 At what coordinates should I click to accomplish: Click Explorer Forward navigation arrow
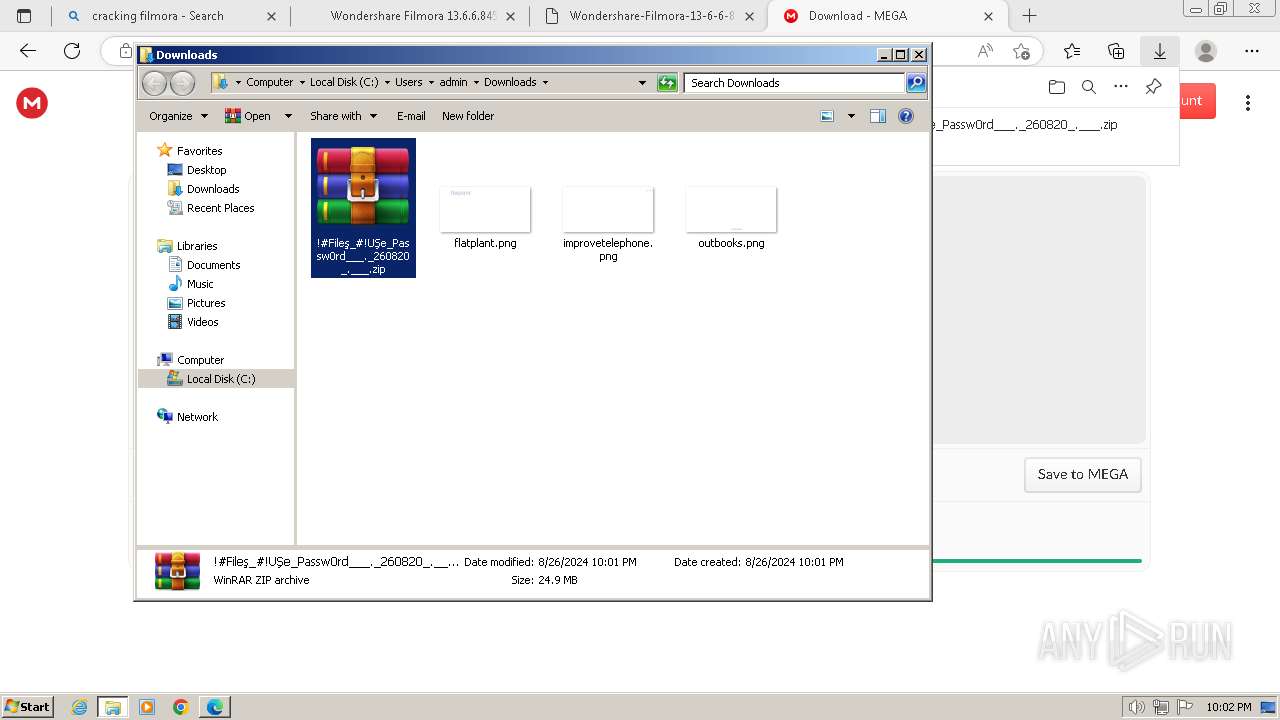coord(182,83)
